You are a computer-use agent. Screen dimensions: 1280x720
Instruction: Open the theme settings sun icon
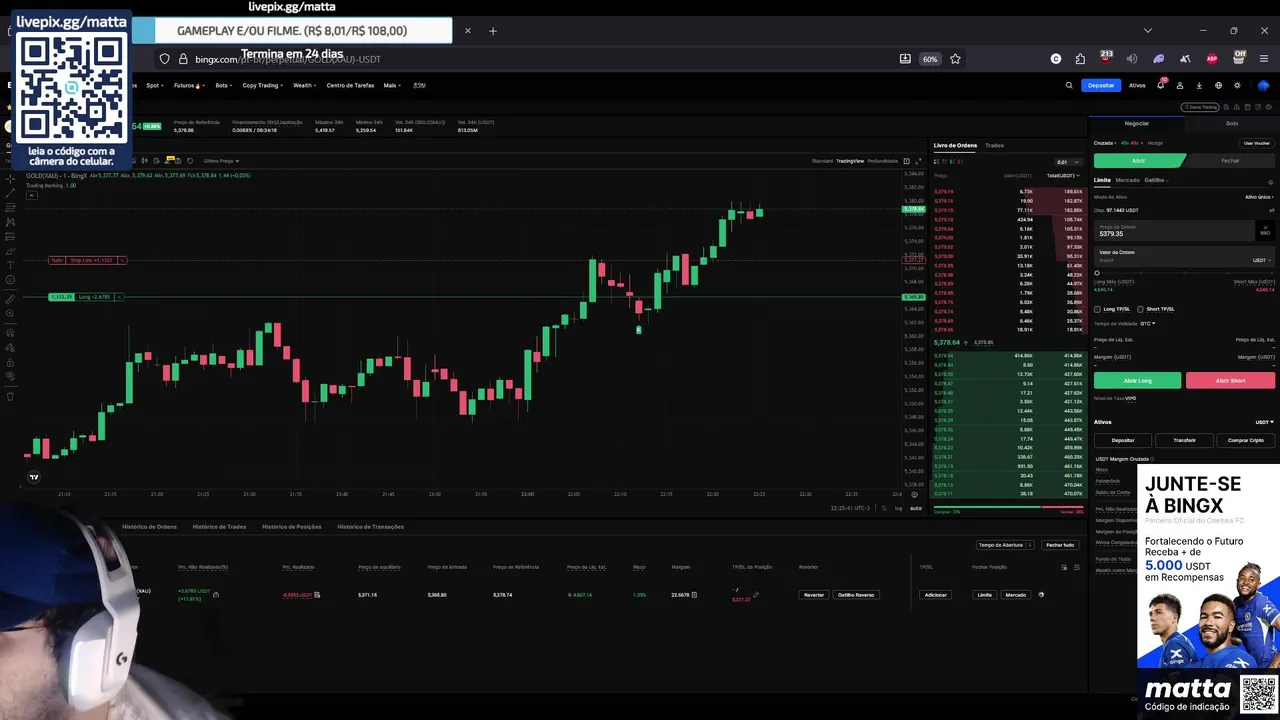(1237, 85)
